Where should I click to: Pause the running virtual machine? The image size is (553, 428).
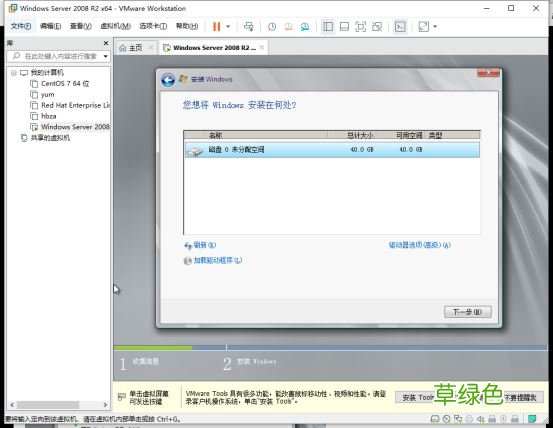[x=216, y=26]
